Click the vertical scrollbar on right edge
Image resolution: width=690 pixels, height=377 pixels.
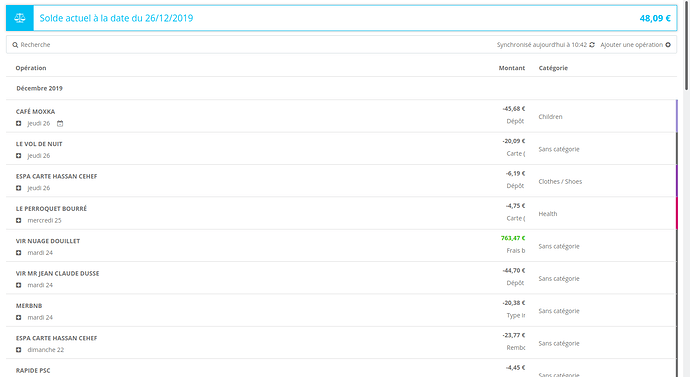pyautogui.click(x=686, y=44)
